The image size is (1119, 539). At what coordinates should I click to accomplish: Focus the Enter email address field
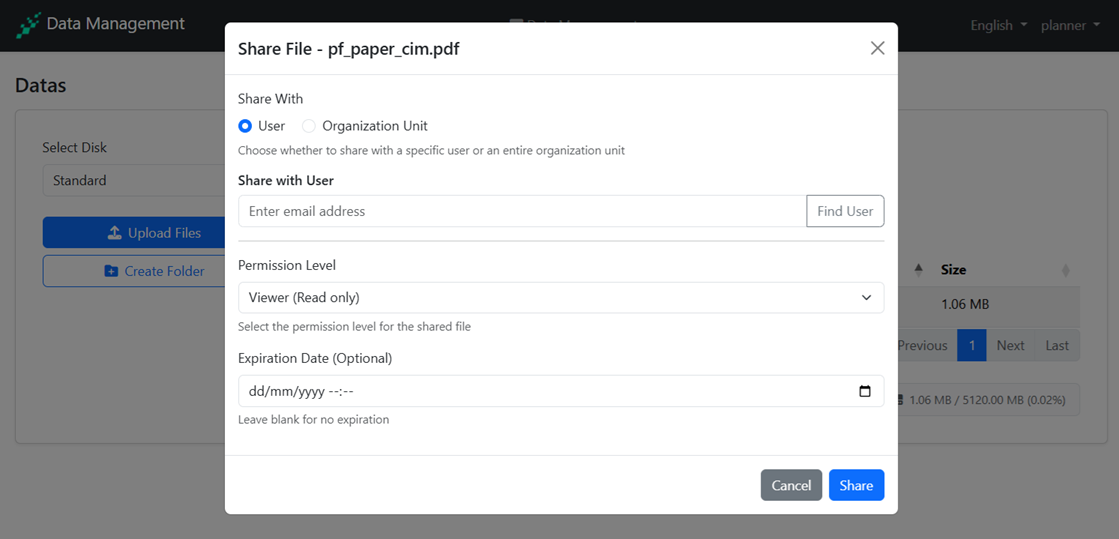click(x=522, y=211)
